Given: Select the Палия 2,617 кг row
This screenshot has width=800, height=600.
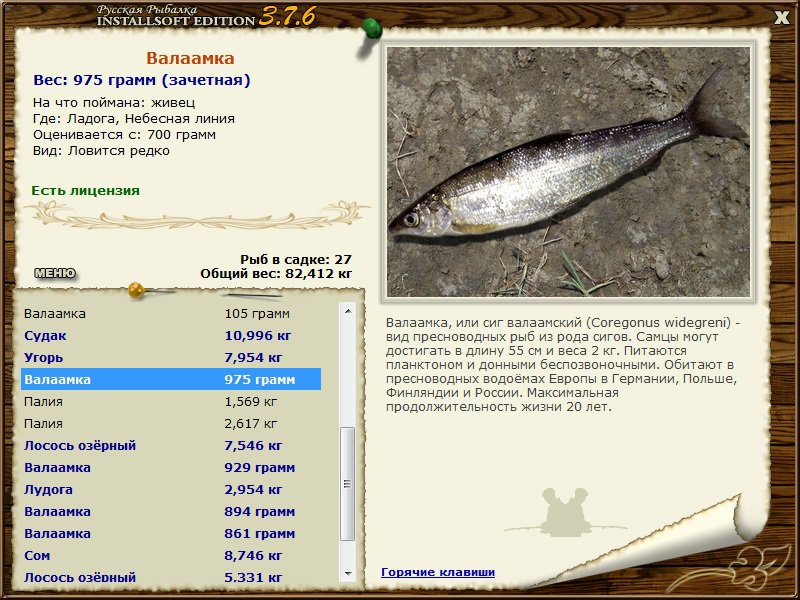Looking at the screenshot, I should tap(171, 423).
